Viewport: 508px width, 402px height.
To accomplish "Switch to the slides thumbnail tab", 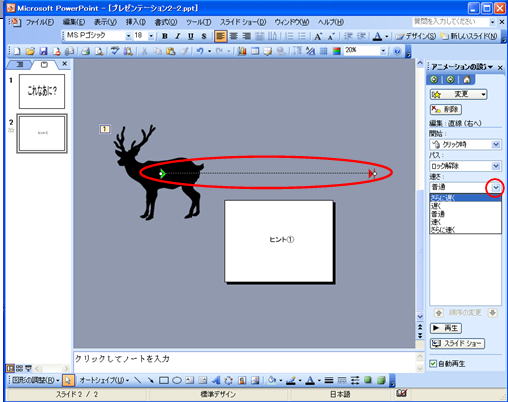I will (x=44, y=64).
